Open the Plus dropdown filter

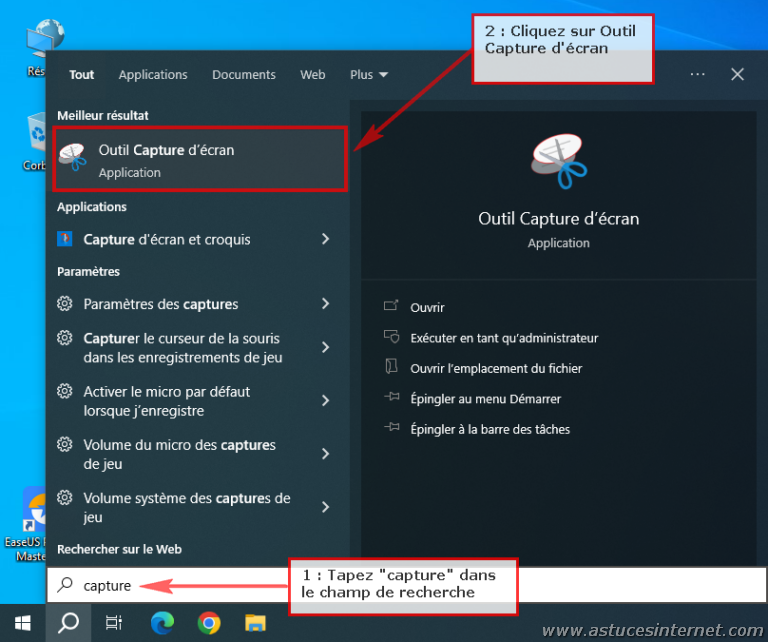pos(368,75)
